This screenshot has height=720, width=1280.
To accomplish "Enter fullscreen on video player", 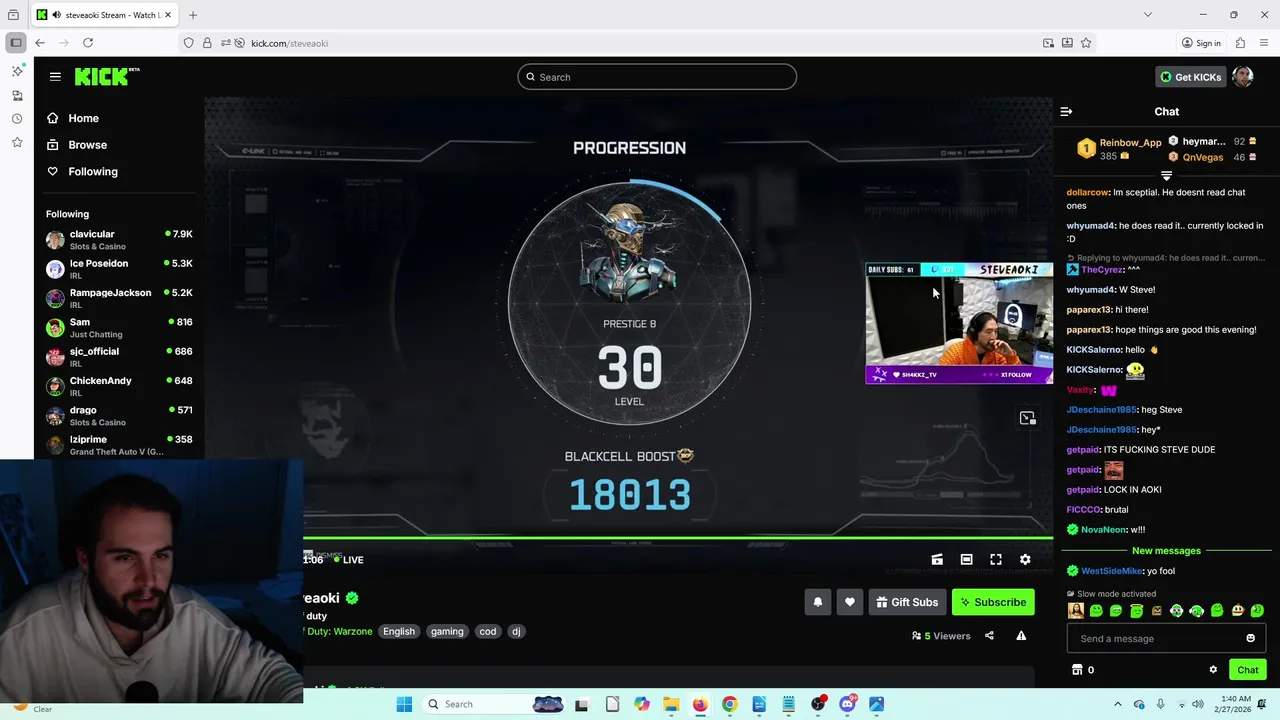I will coord(996,560).
